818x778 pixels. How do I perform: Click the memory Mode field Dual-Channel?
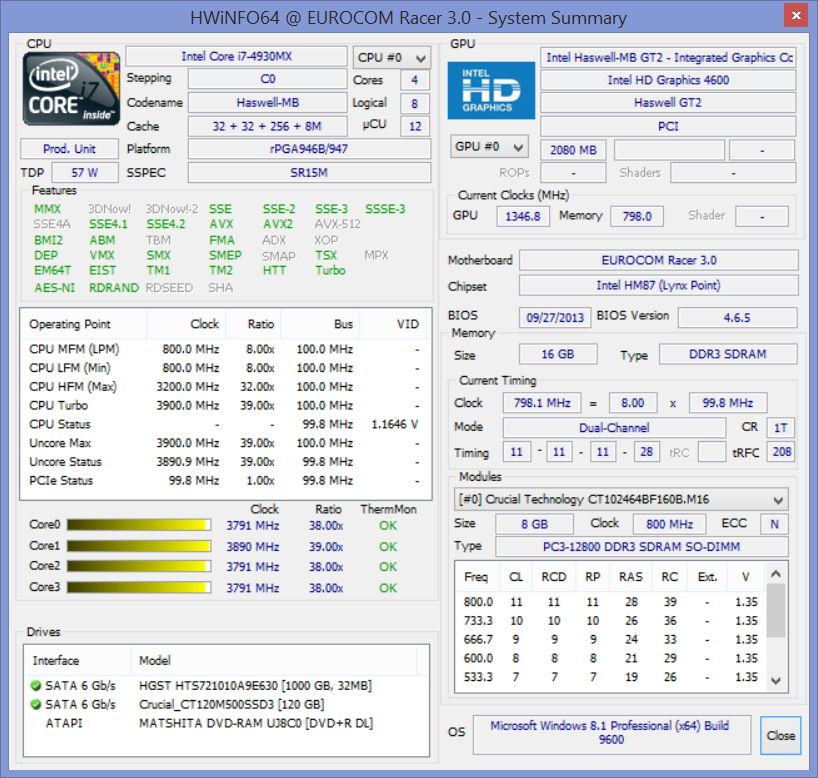pyautogui.click(x=614, y=428)
